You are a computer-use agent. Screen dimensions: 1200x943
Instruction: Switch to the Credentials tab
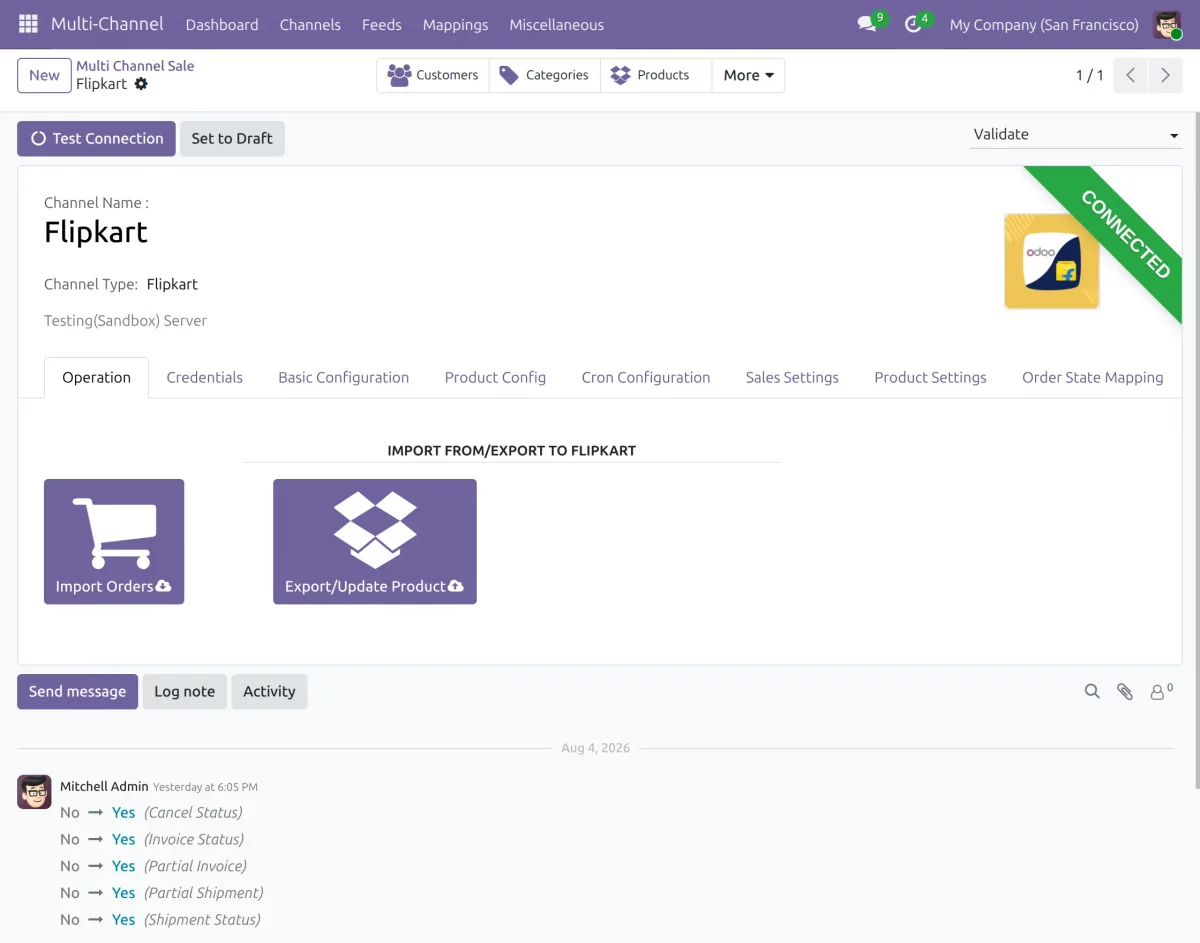[x=205, y=377]
